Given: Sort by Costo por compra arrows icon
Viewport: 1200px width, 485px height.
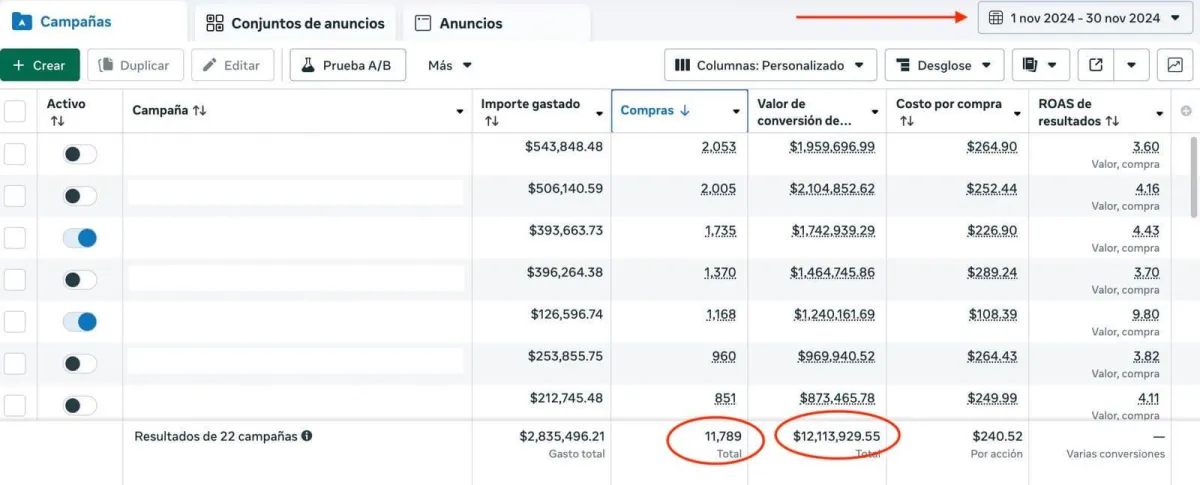Looking at the screenshot, I should [x=906, y=121].
